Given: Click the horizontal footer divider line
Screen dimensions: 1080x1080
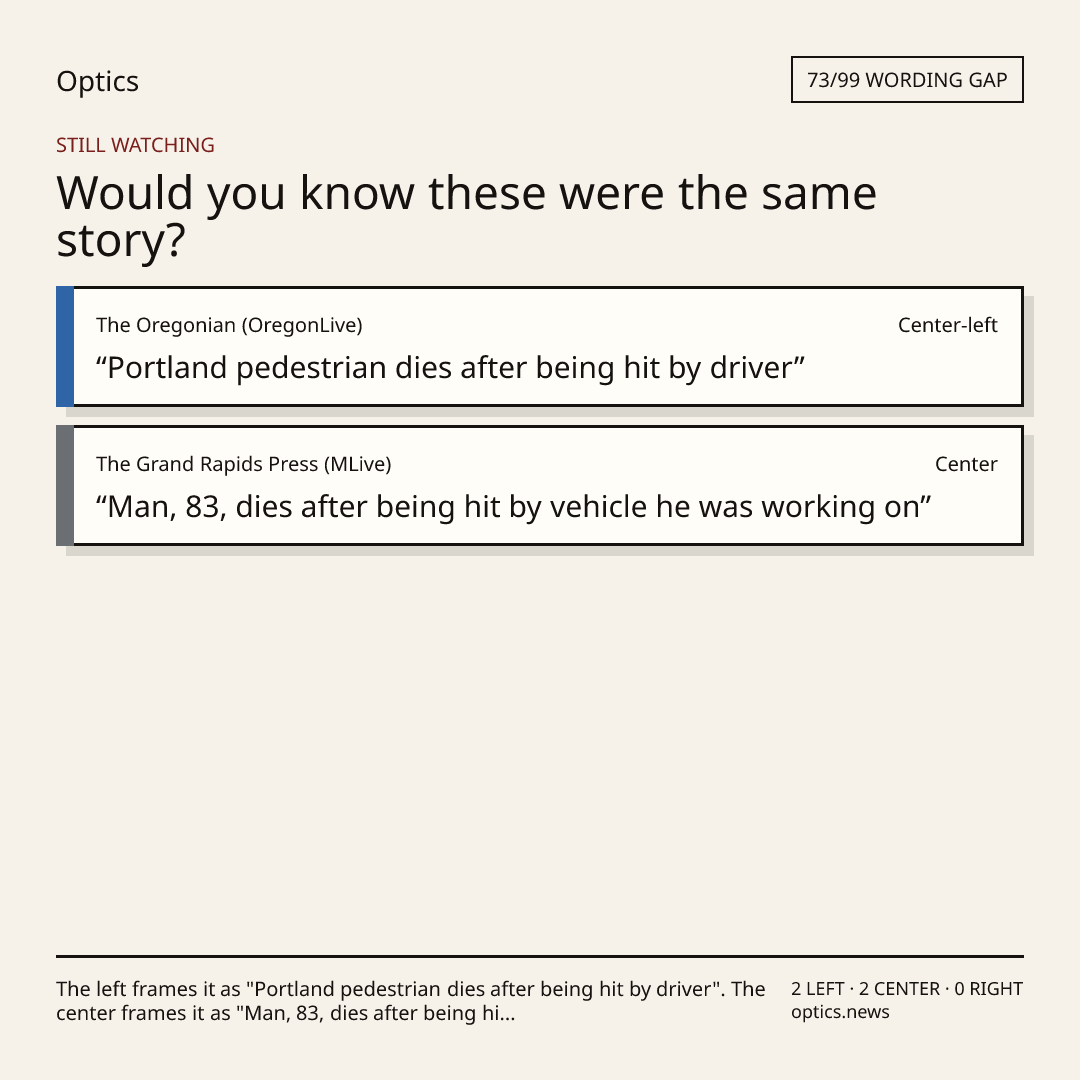Looking at the screenshot, I should point(540,956).
